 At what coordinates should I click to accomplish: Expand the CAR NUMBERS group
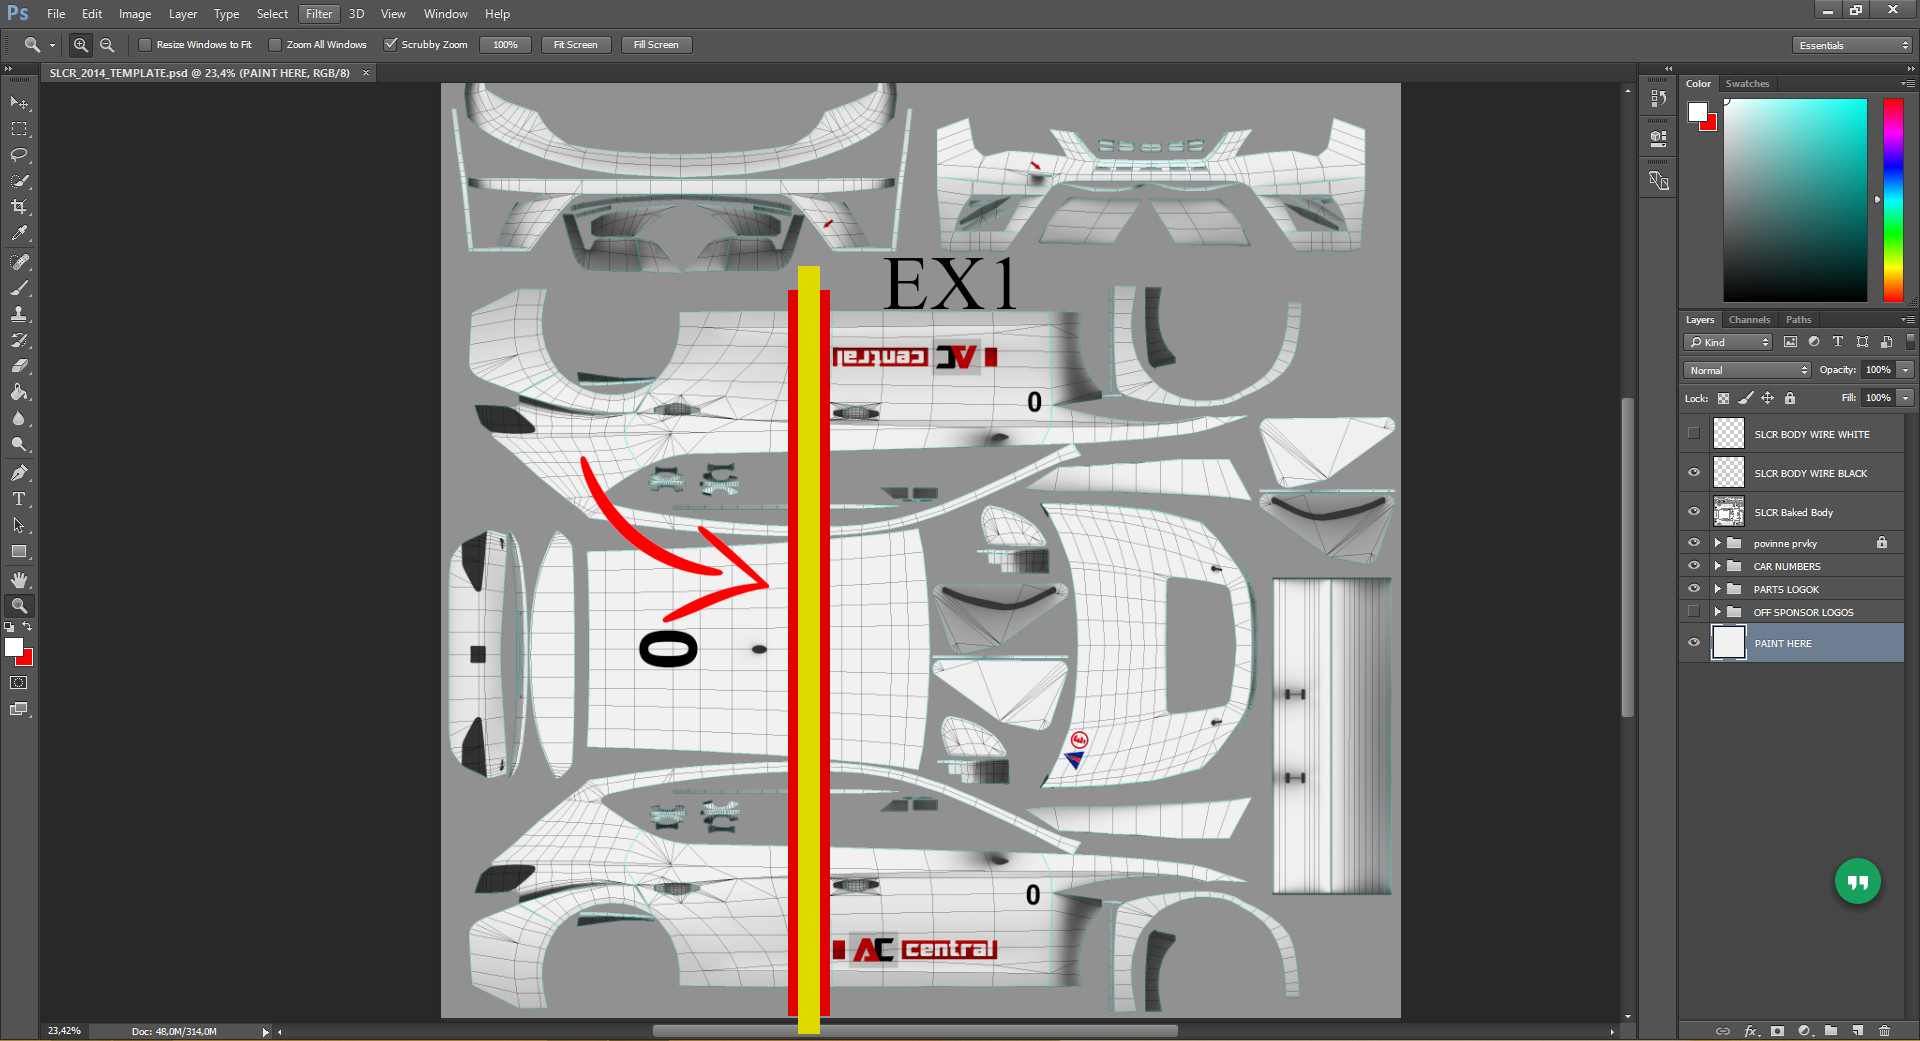pos(1717,566)
